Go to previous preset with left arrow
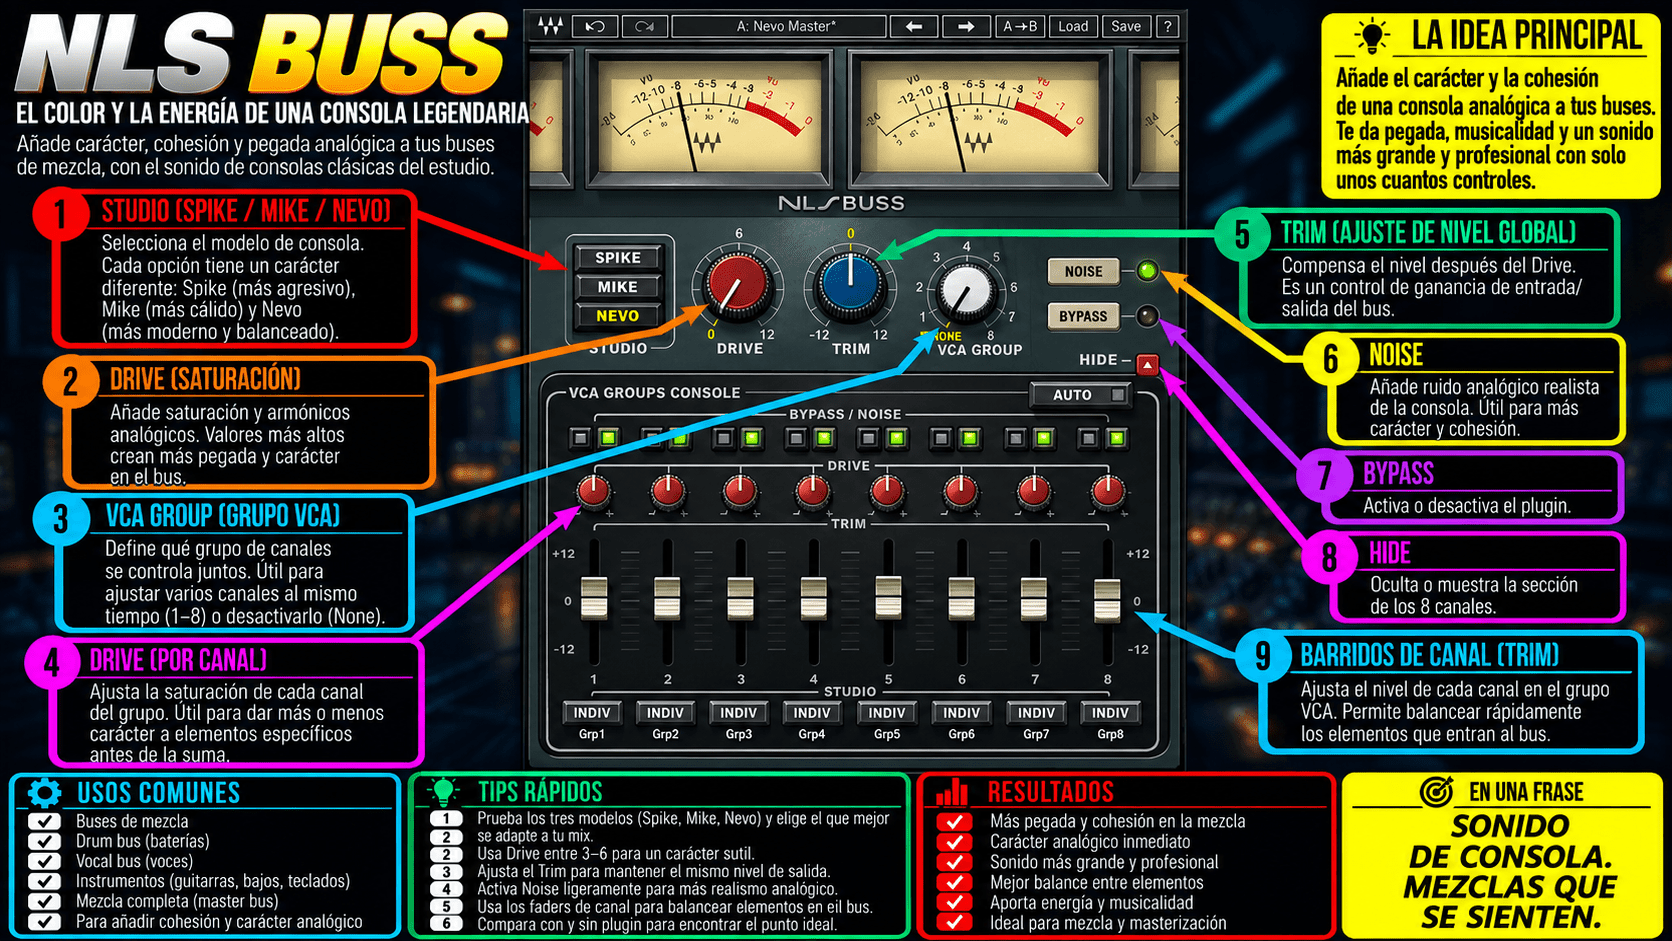This screenshot has height=941, width=1672. 914,27
